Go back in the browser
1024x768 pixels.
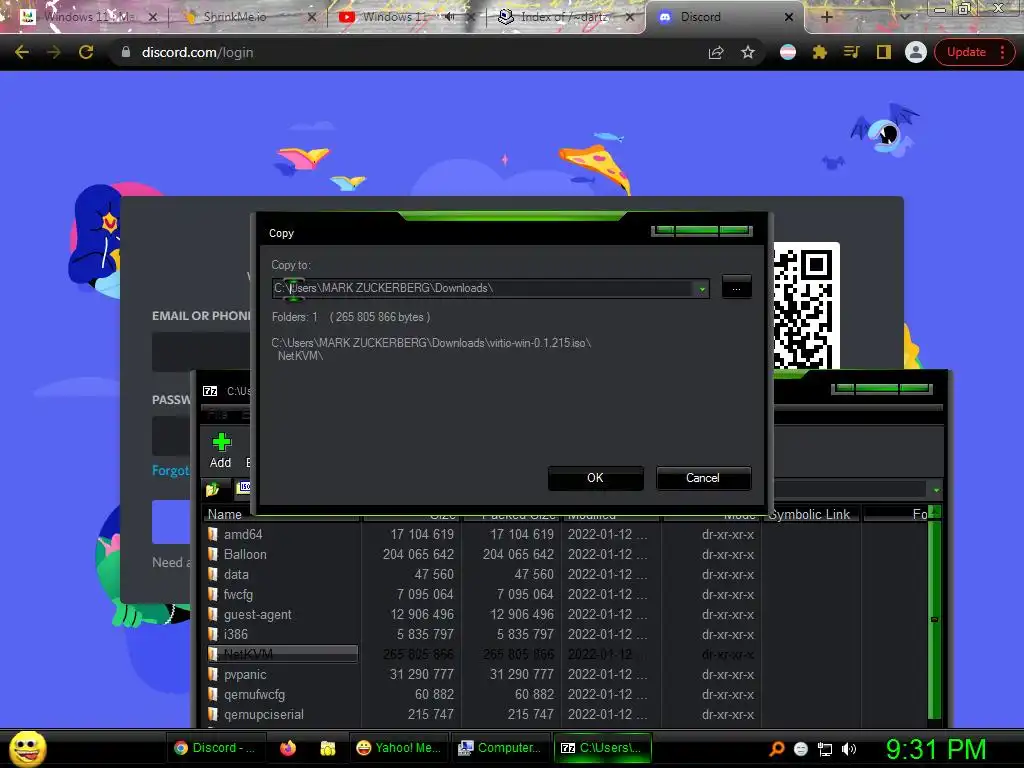coord(22,52)
